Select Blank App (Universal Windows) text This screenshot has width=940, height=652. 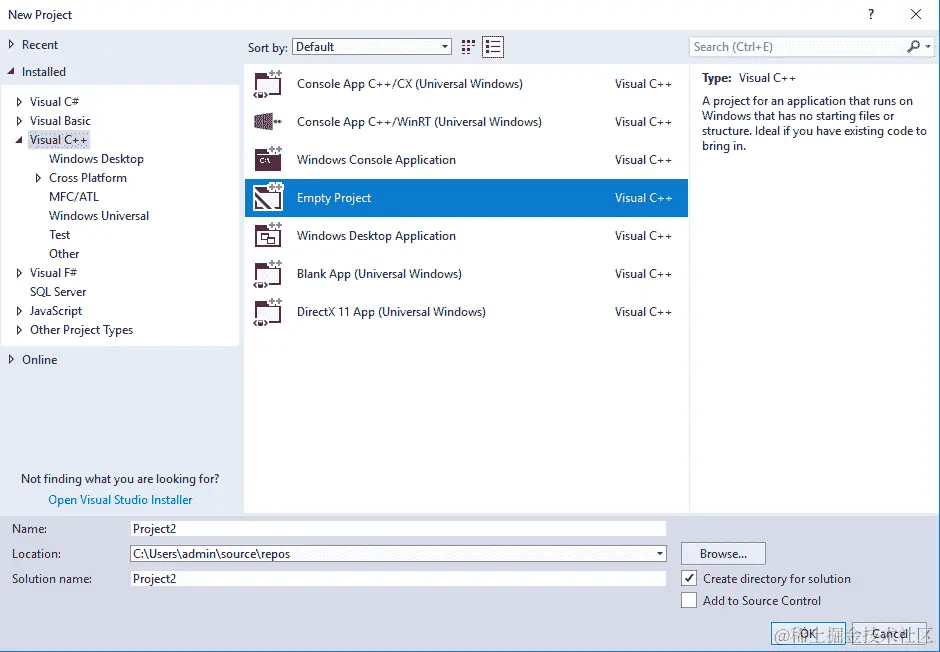(x=379, y=274)
